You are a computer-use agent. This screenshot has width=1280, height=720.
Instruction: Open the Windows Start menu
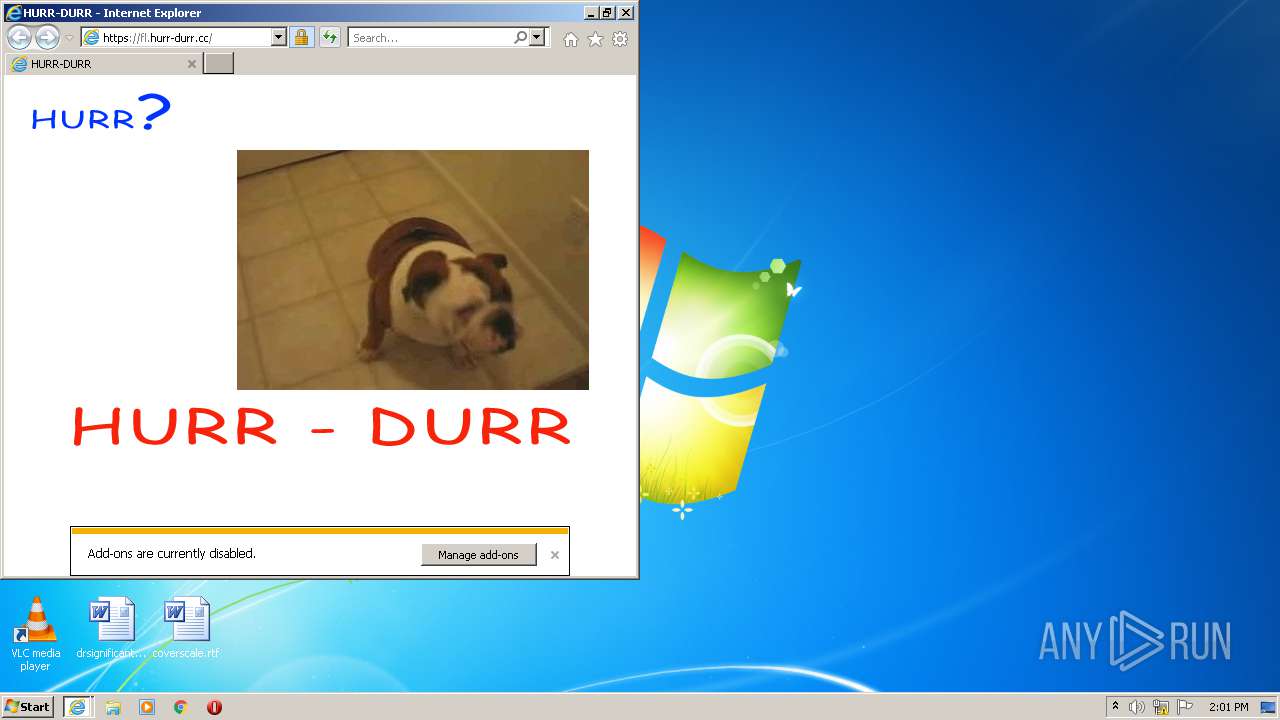point(28,707)
